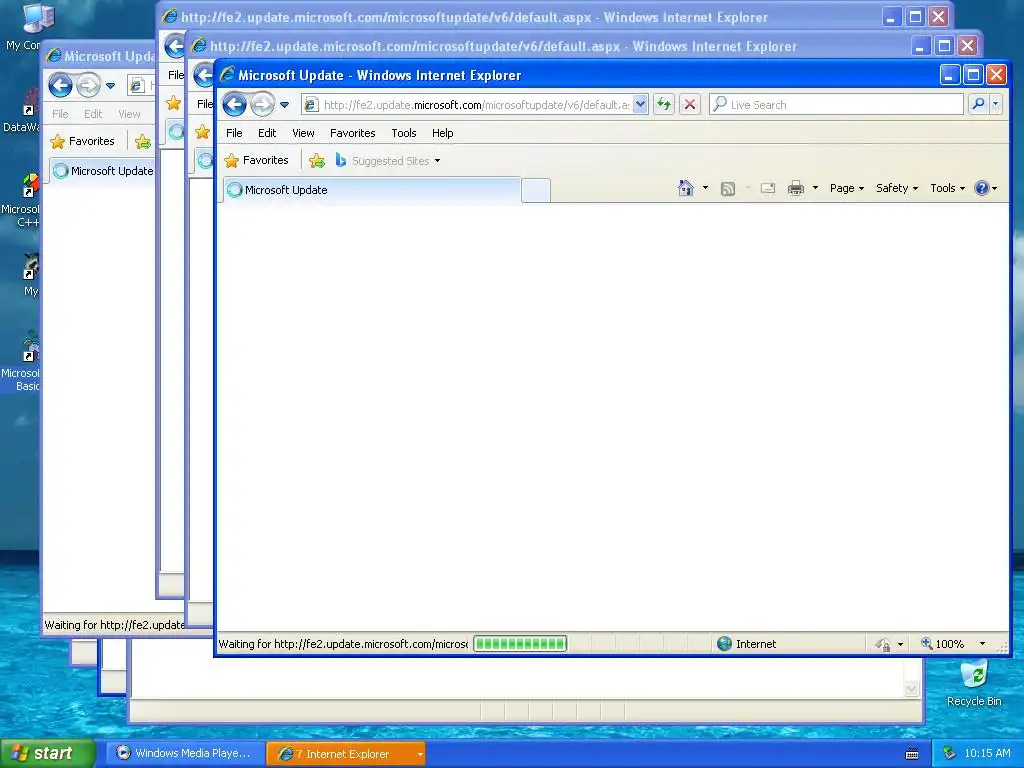Click forward button in leftmost Microsoft Update window
Image resolution: width=1024 pixels, height=768 pixels.
point(88,85)
